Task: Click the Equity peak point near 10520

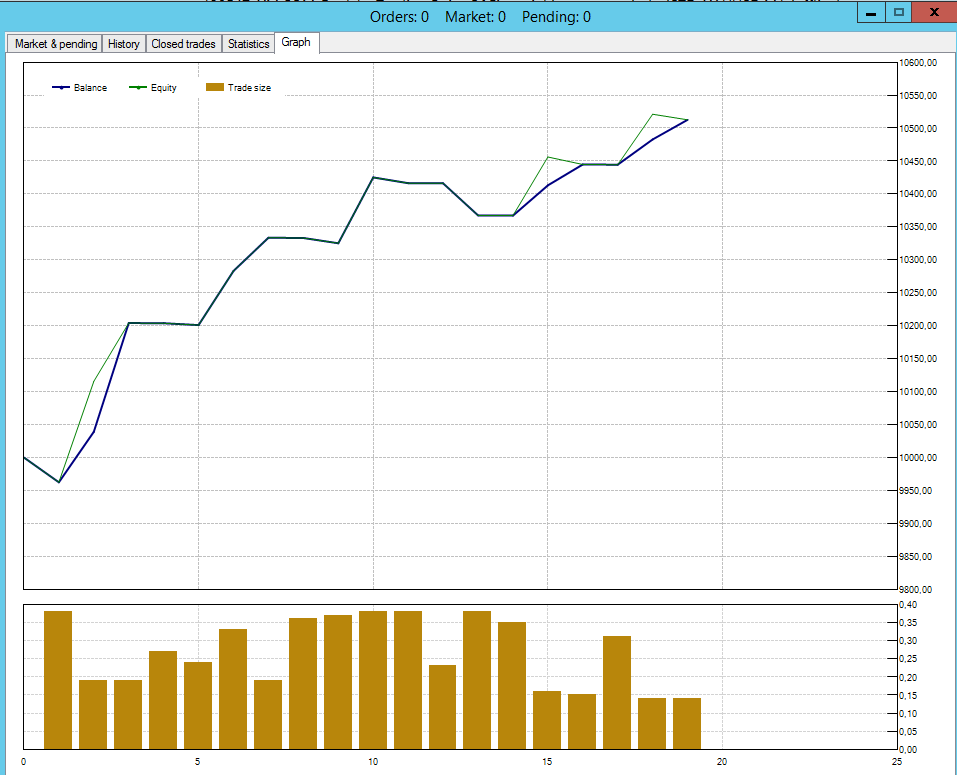Action: coord(653,114)
